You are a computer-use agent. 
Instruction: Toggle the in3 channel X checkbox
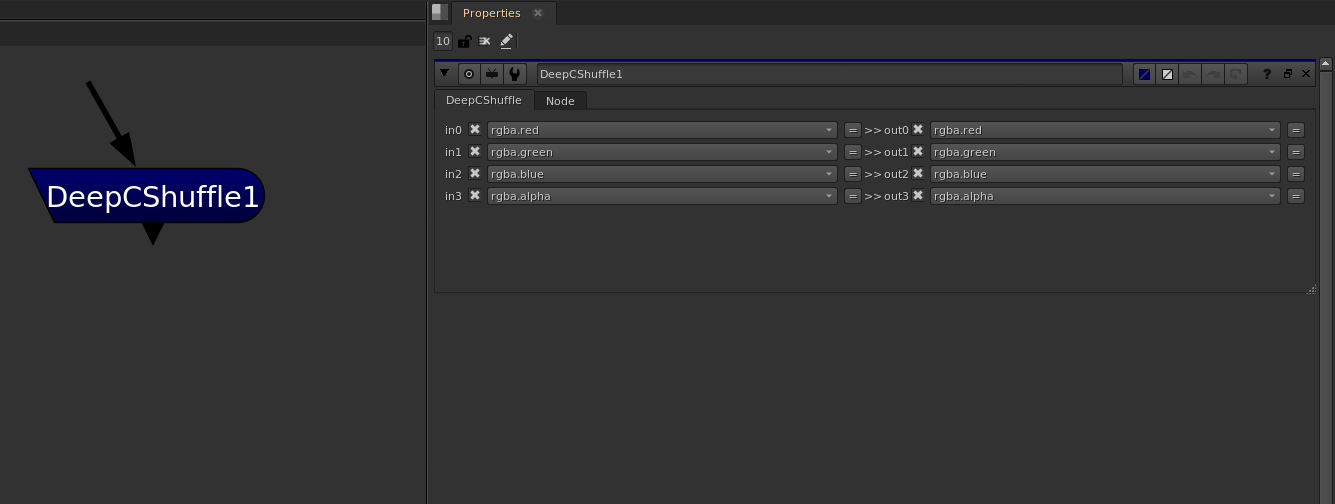[475, 196]
